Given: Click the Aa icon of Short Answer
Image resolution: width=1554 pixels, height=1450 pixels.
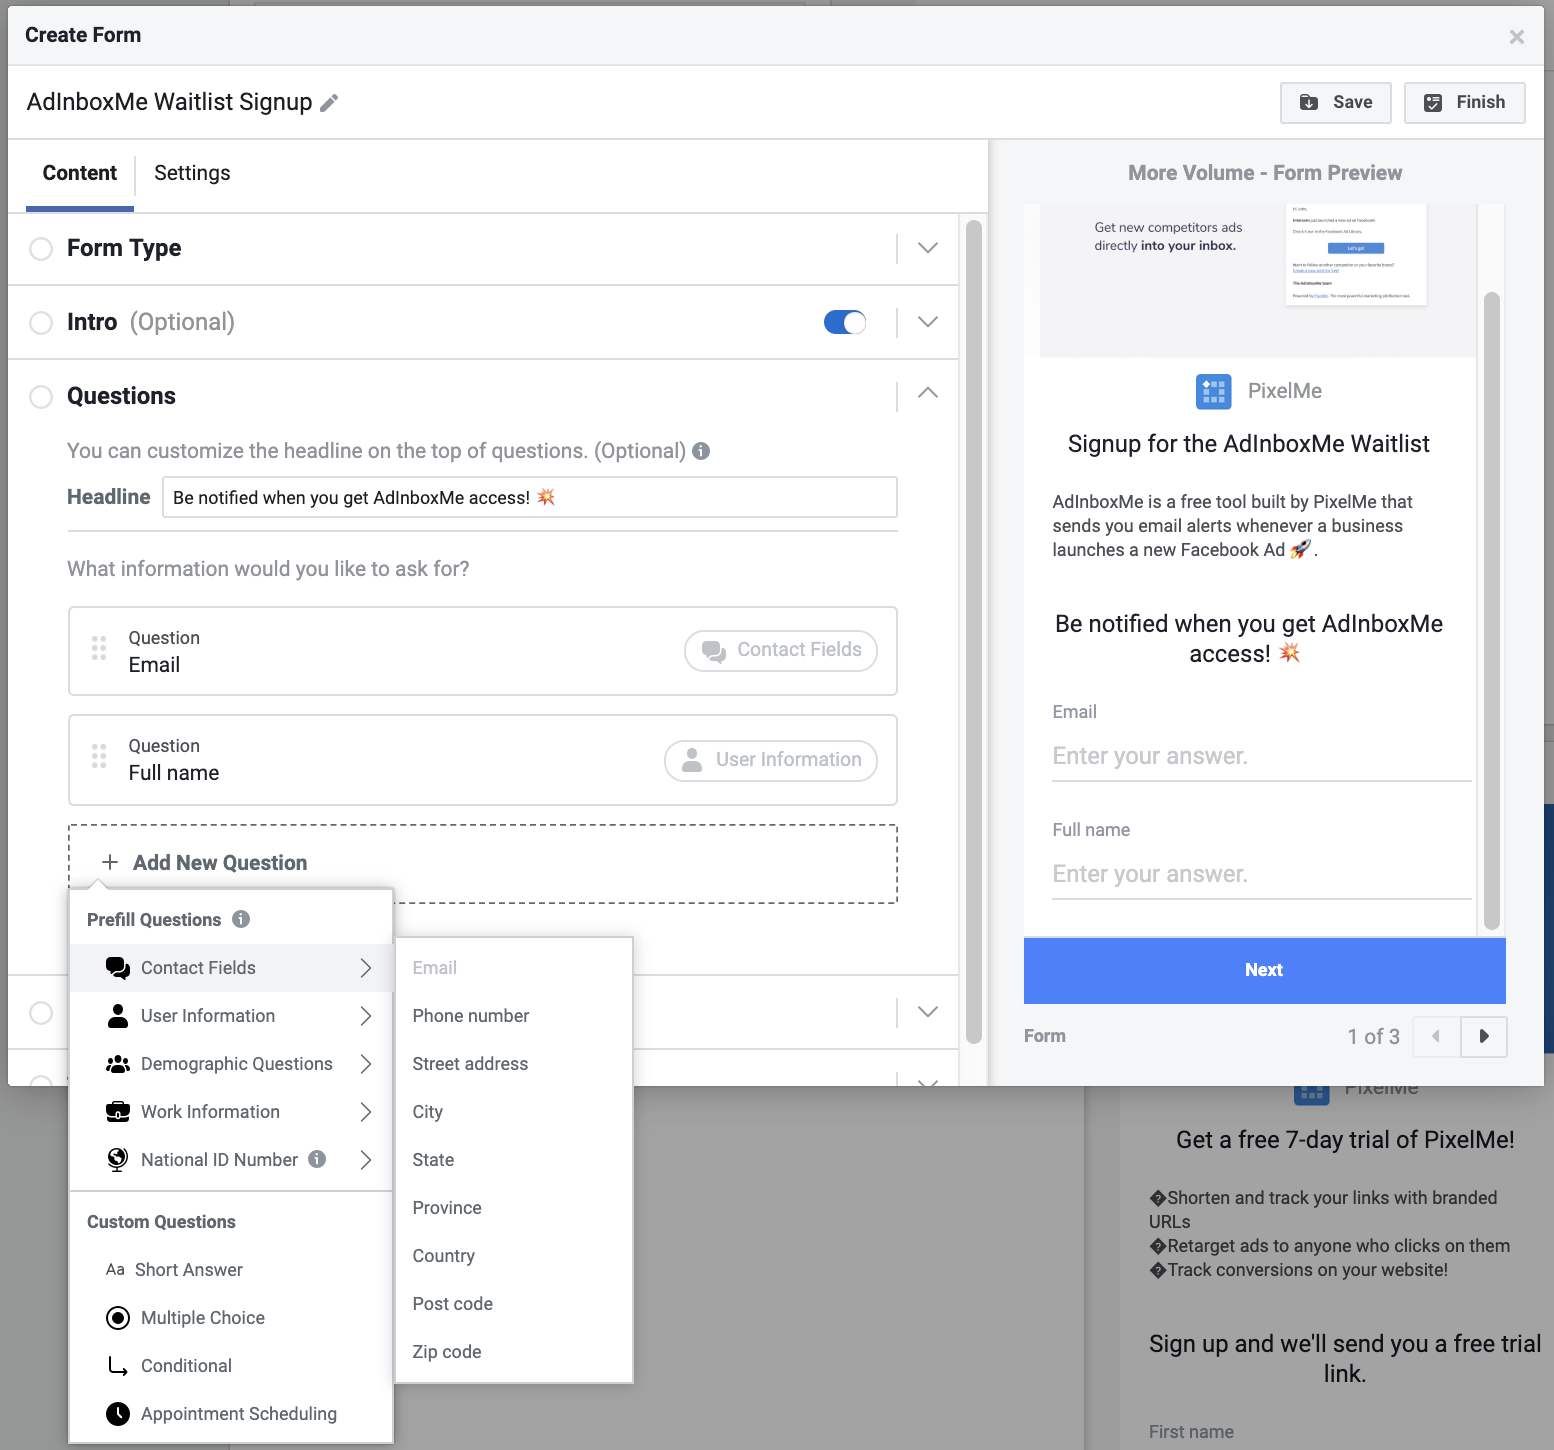Looking at the screenshot, I should (x=115, y=1270).
